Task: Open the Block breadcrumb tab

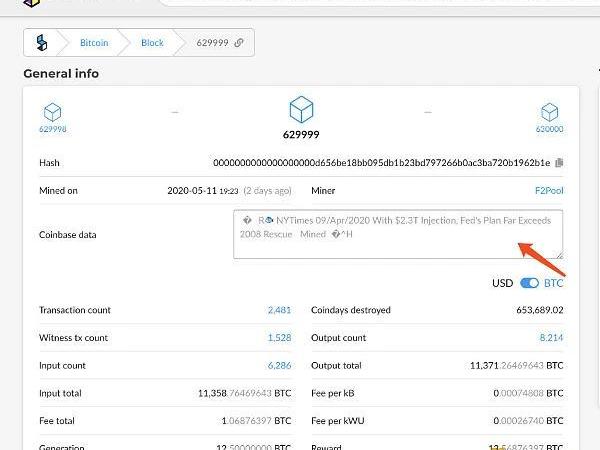Action: pyautogui.click(x=152, y=43)
